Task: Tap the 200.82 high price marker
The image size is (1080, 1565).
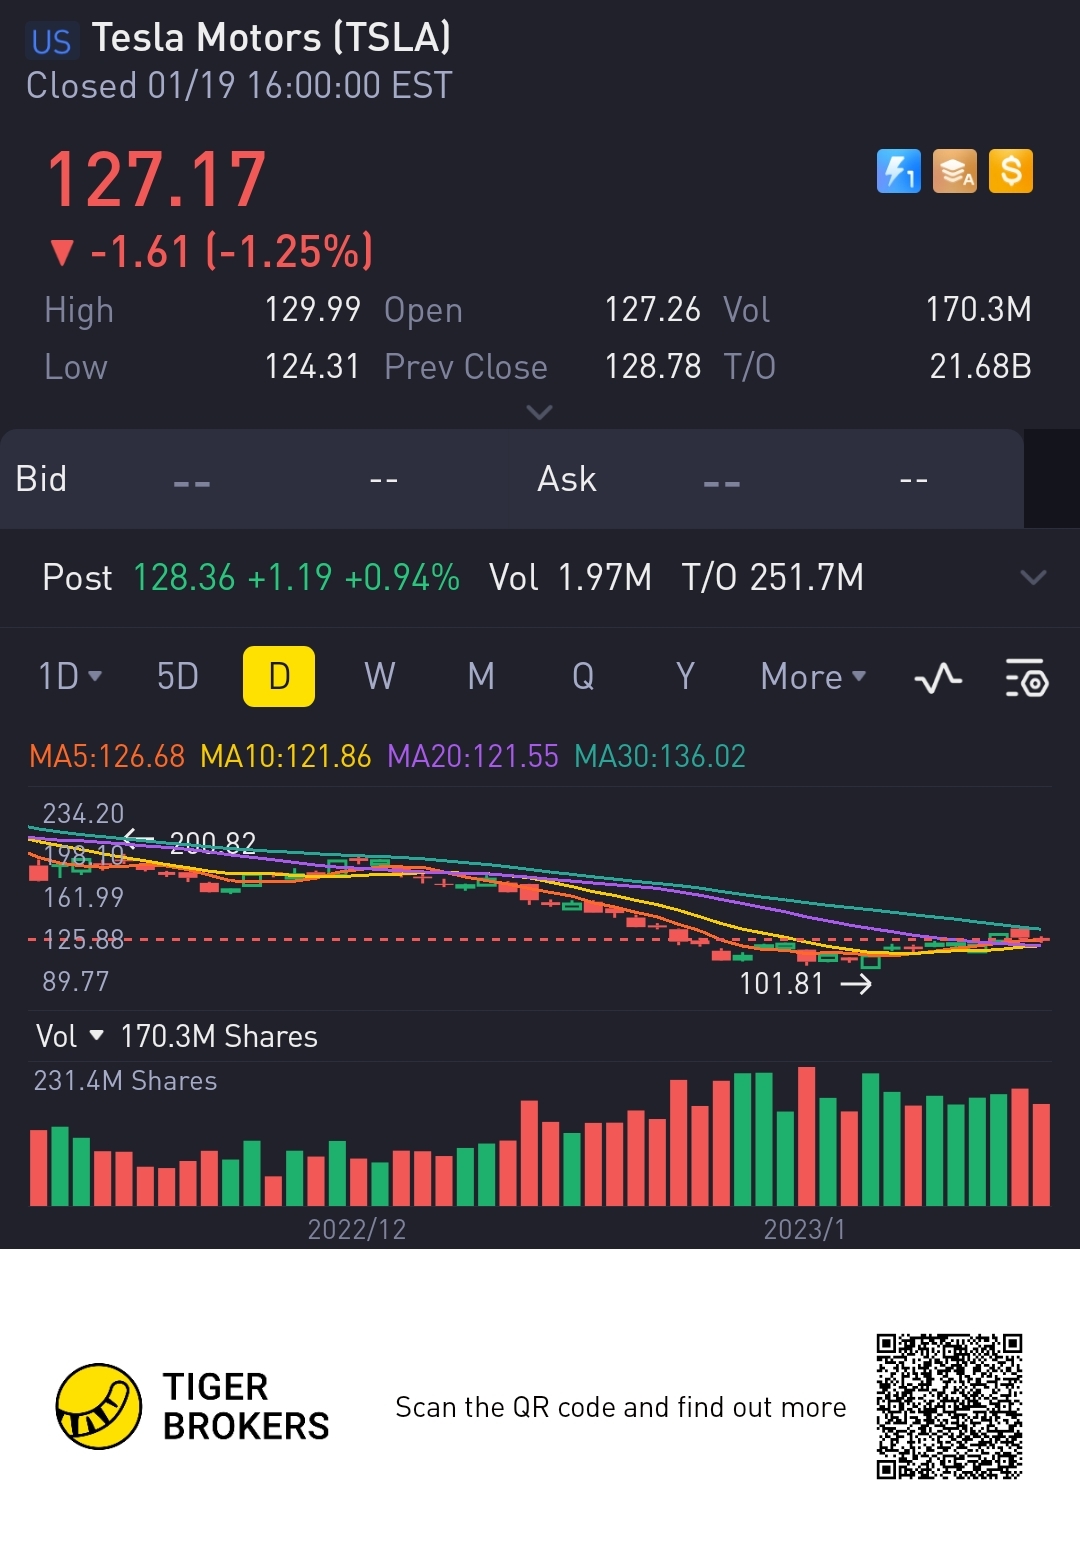Action: 213,842
